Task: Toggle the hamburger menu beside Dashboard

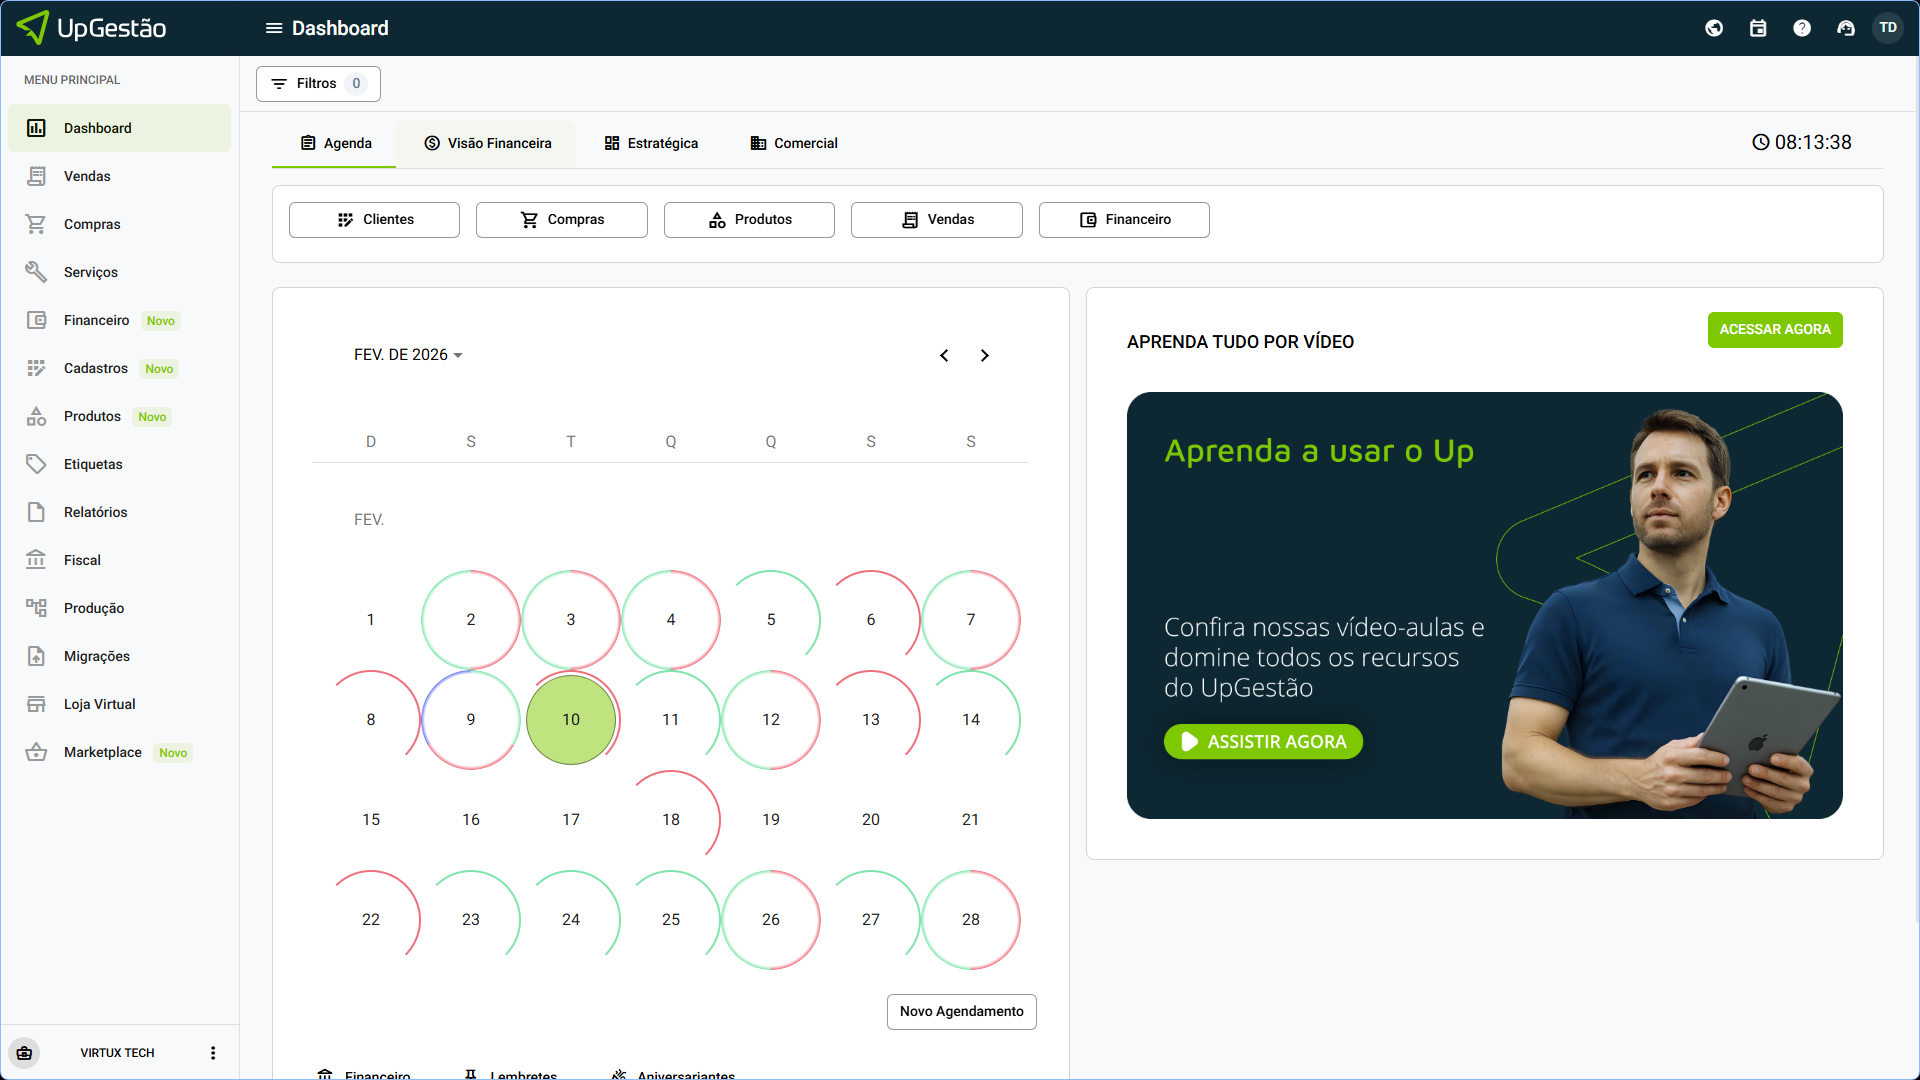Action: coord(273,28)
